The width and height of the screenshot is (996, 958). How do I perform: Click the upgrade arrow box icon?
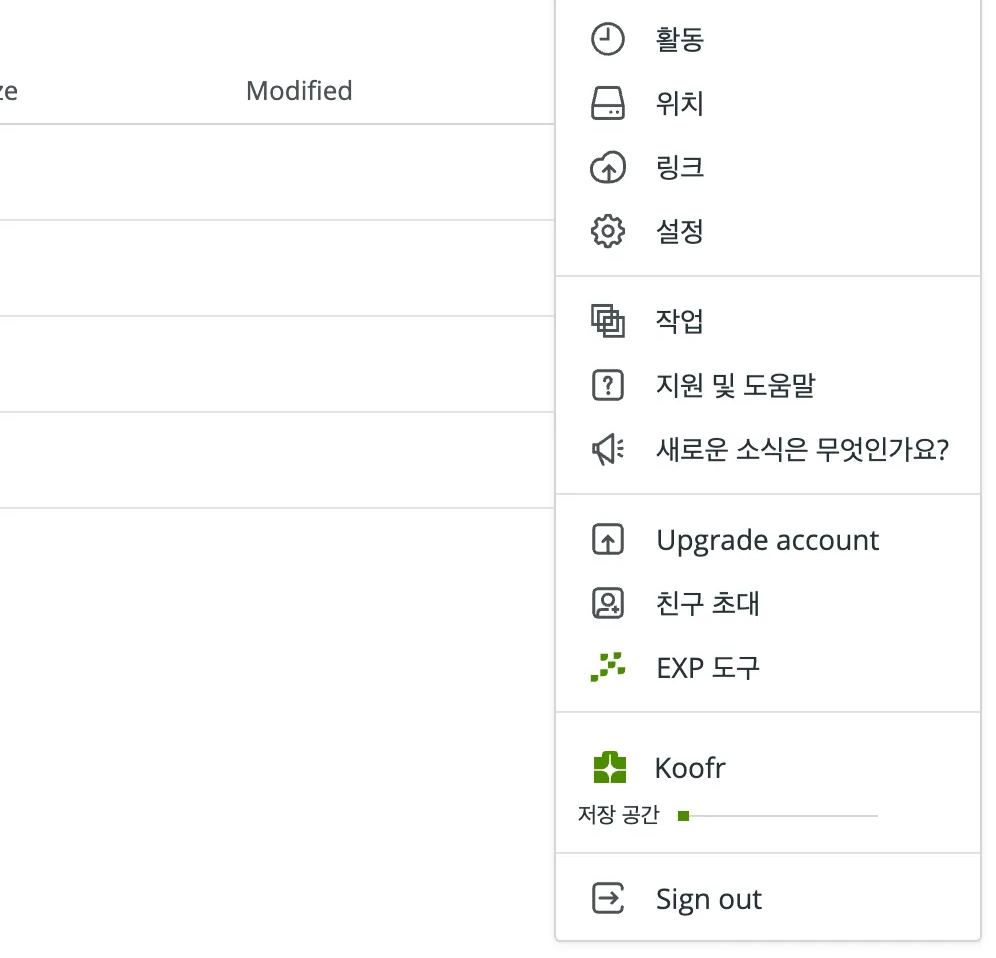coord(608,539)
